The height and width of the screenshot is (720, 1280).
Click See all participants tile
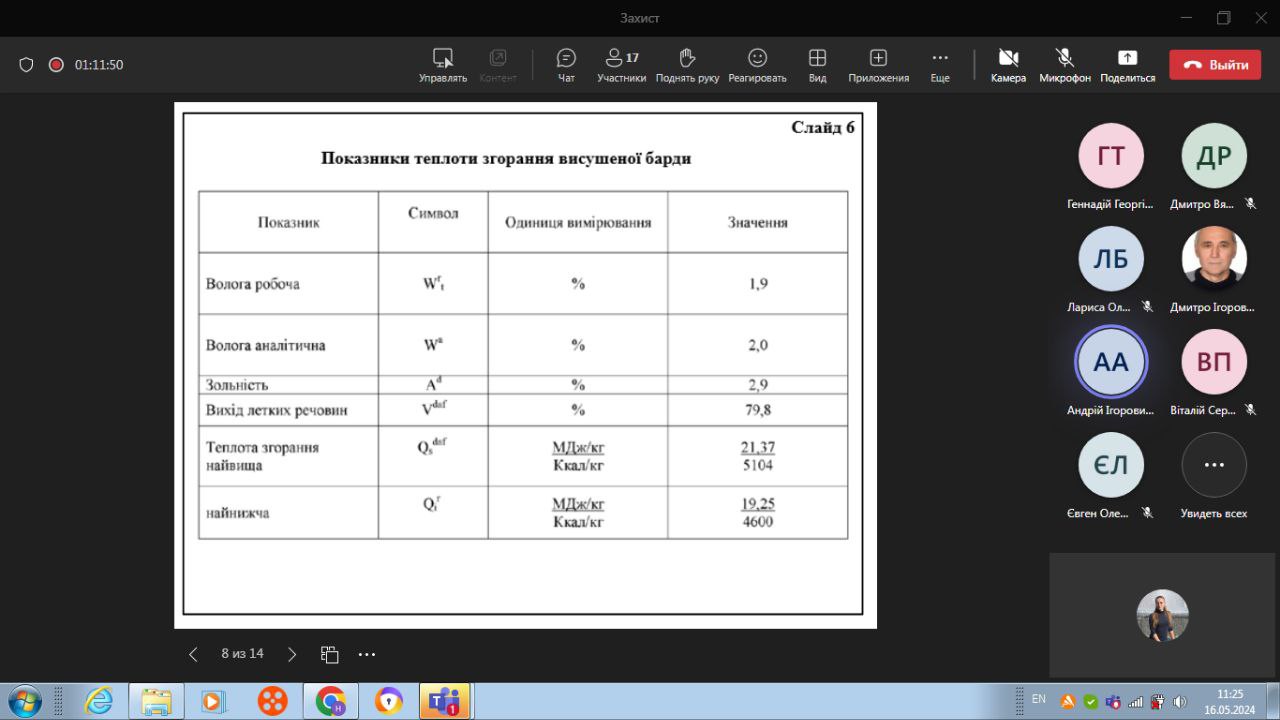pyautogui.click(x=1214, y=476)
